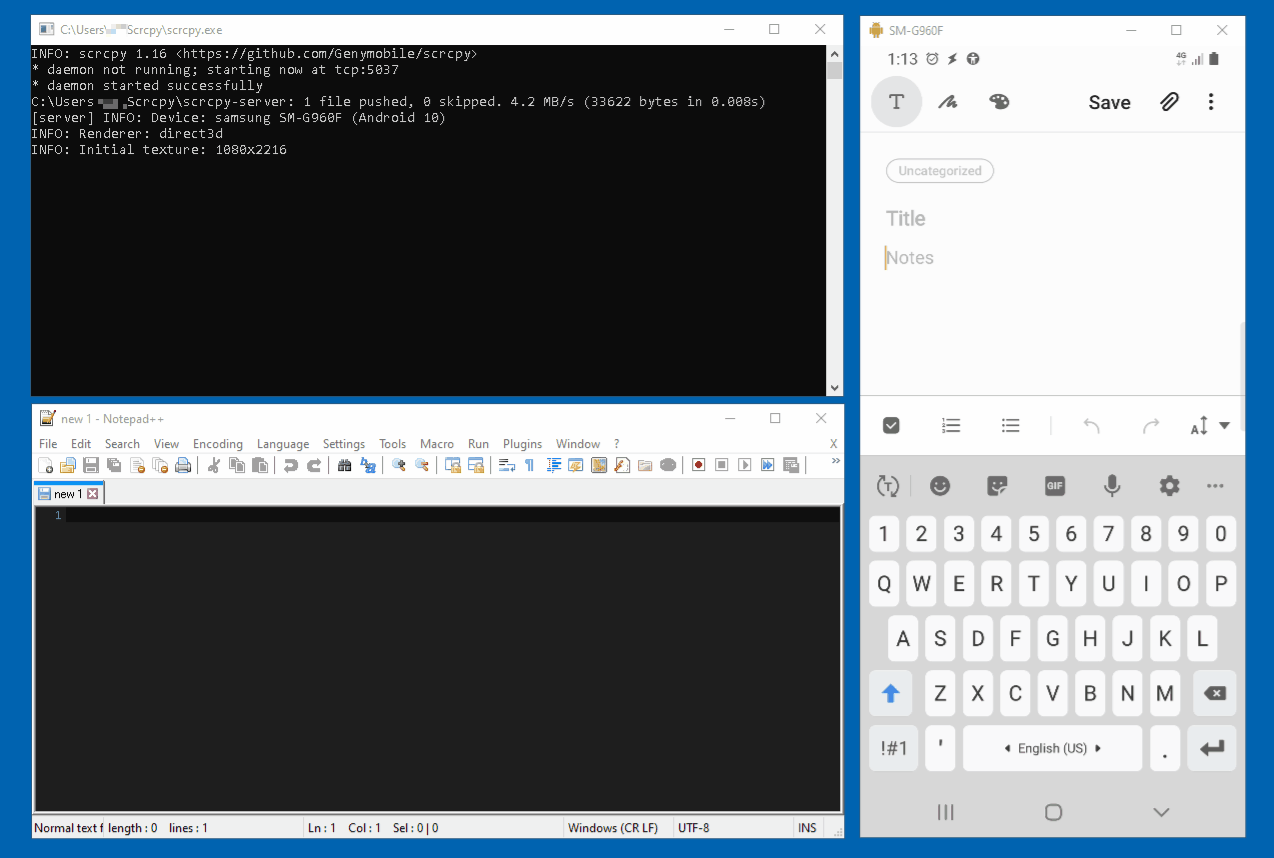
Task: Tap the !#1 symbols key
Action: click(894, 748)
